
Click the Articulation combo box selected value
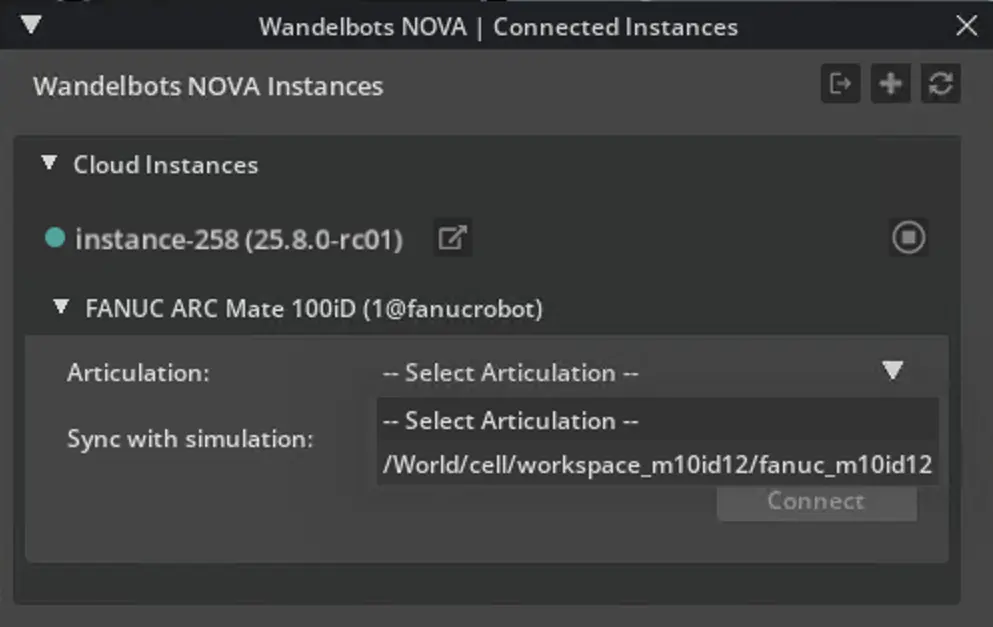coord(510,373)
